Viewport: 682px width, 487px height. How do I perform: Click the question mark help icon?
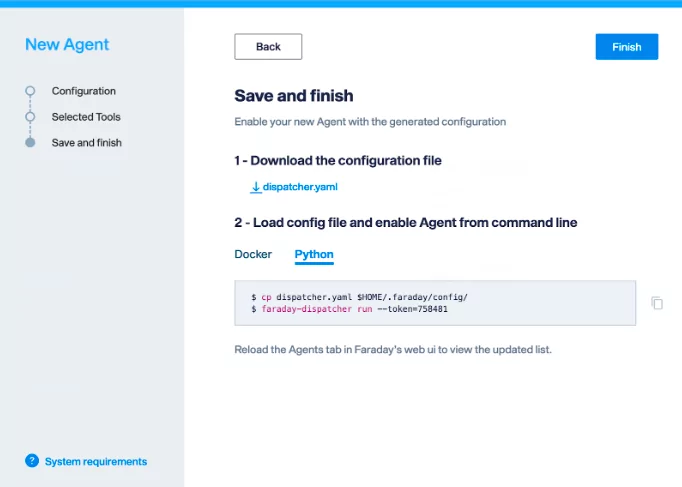click(x=32, y=461)
